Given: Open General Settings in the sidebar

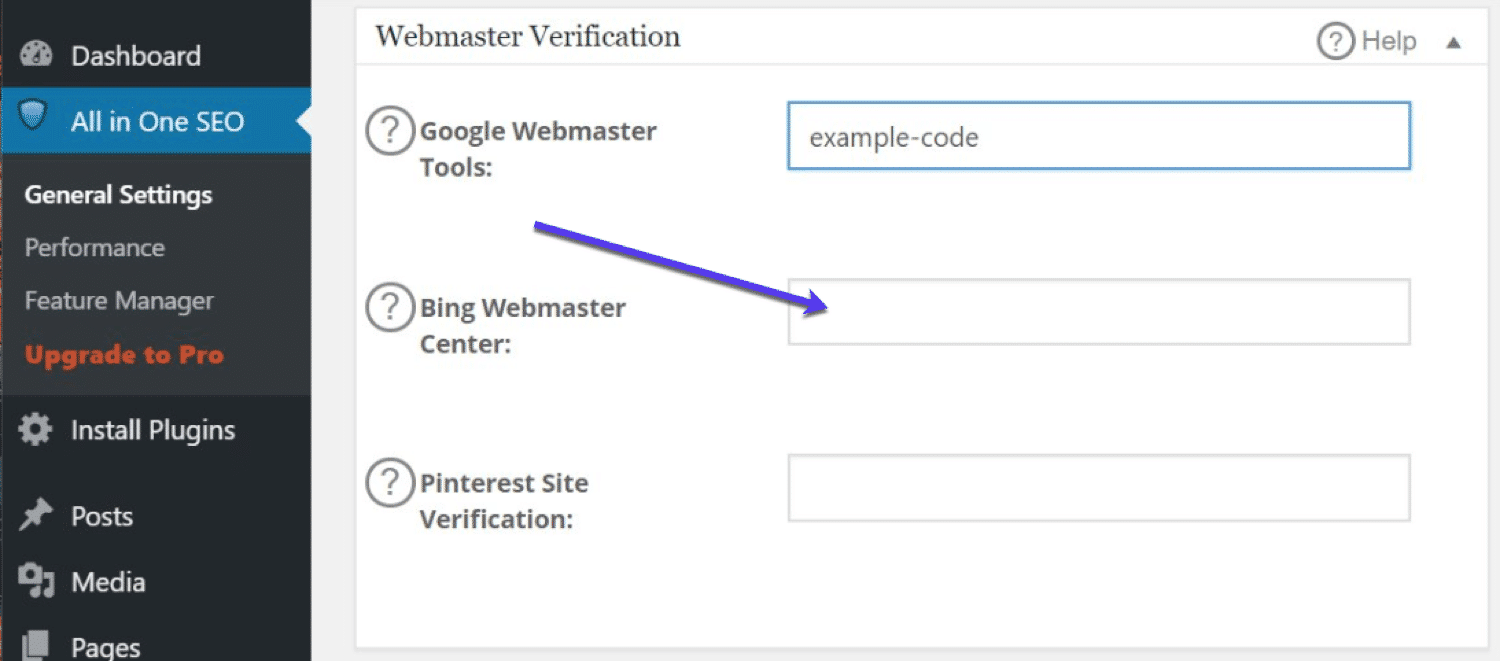Looking at the screenshot, I should (118, 194).
